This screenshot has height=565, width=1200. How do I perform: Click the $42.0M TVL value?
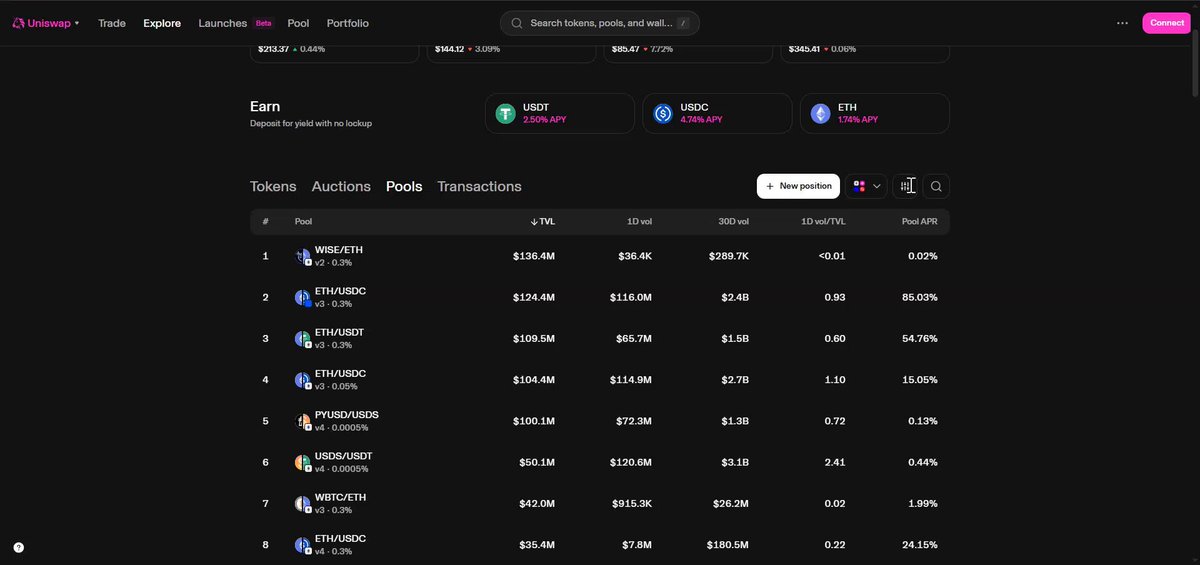[x=537, y=503]
